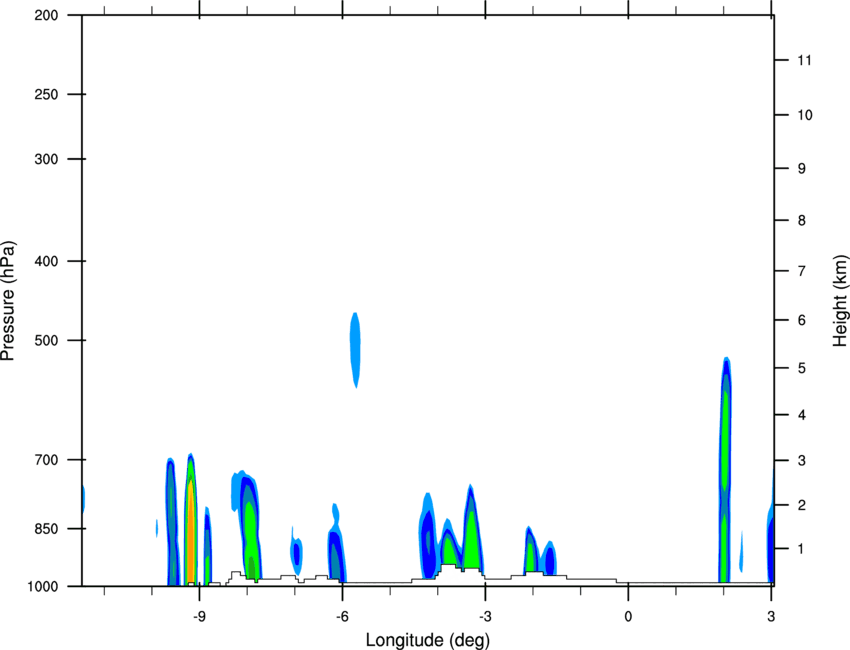Viewport: 850px width, 650px height.
Task: Click the 500 pressure tick label
Action: click(x=46, y=340)
